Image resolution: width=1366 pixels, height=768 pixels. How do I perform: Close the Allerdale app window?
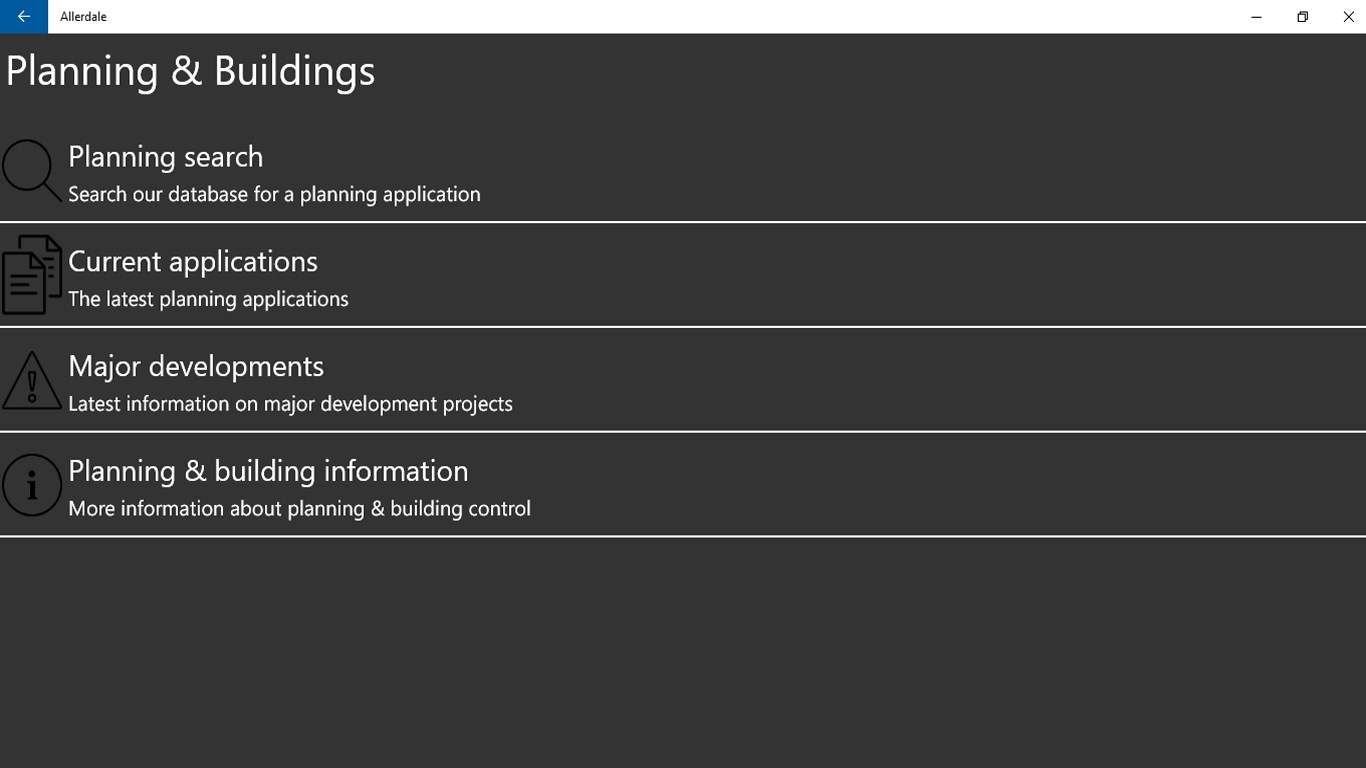click(1348, 17)
